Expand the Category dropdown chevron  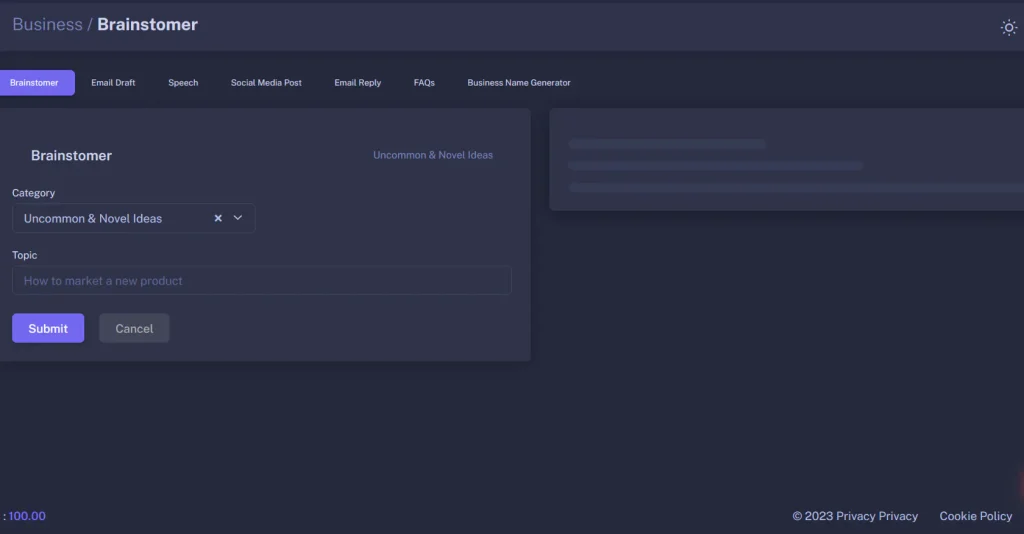[238, 218]
